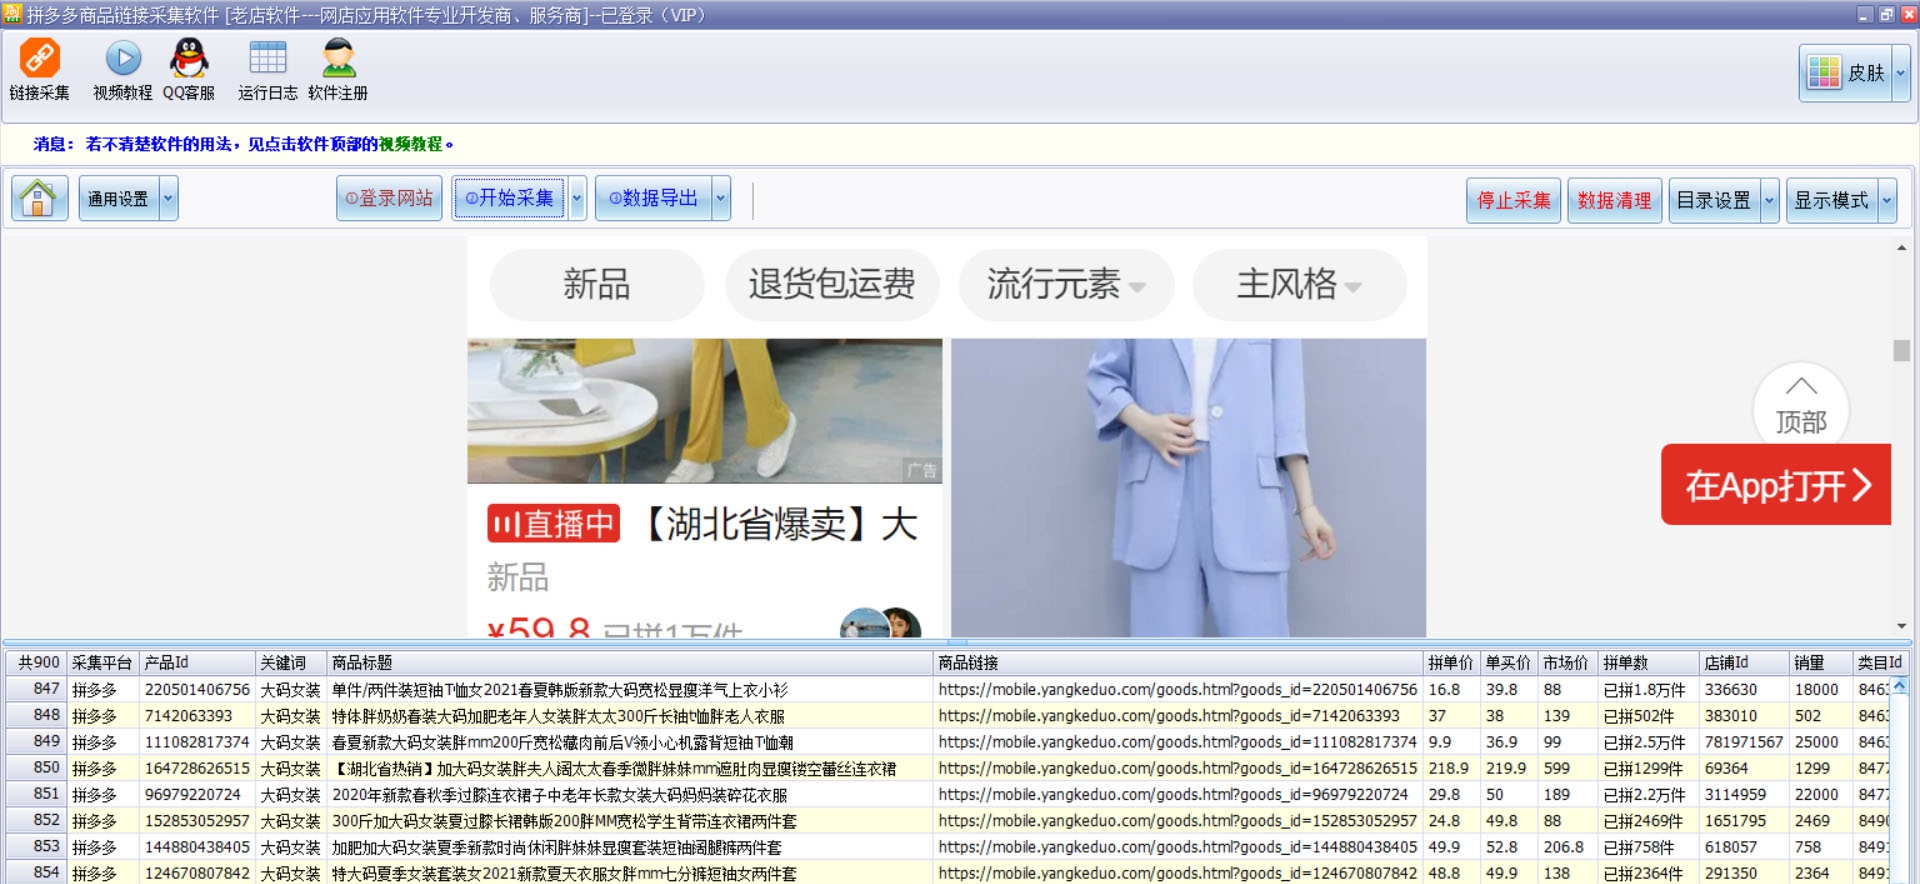Screen dimensions: 1920x884
Task: Click the 在App打开 red button
Action: 1776,485
